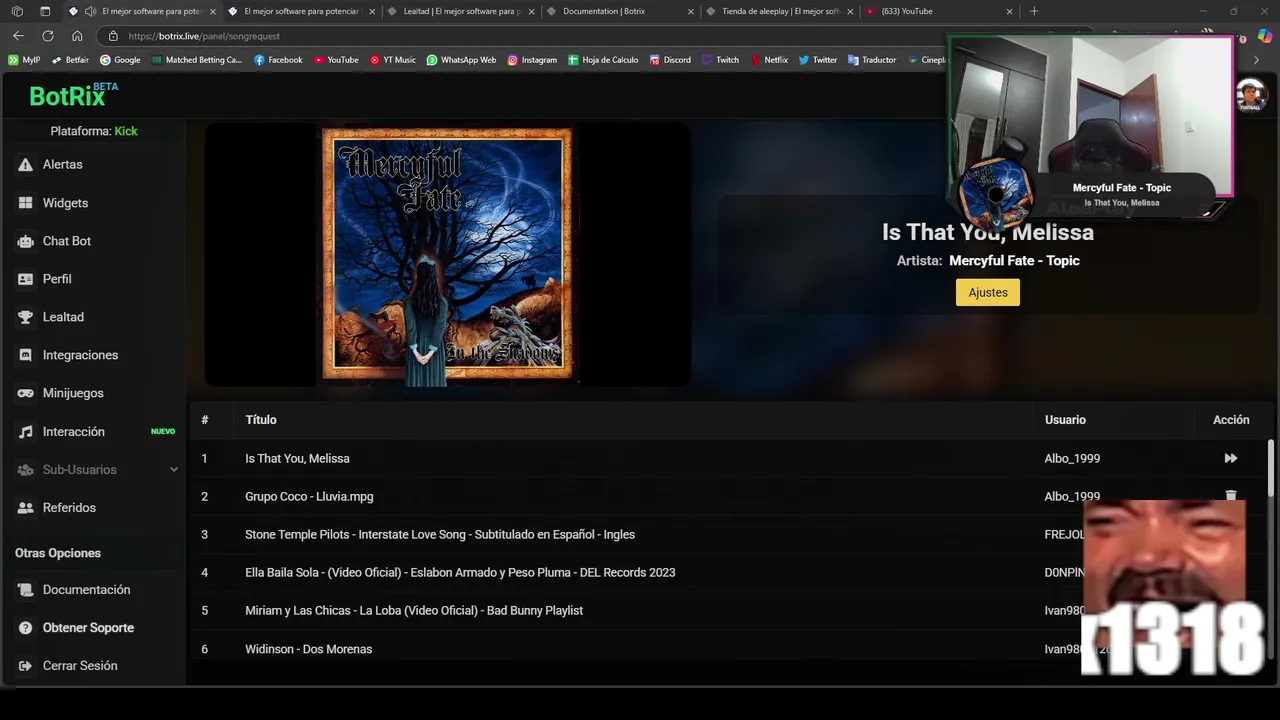Open the Traductor bookmark

click(x=872, y=60)
